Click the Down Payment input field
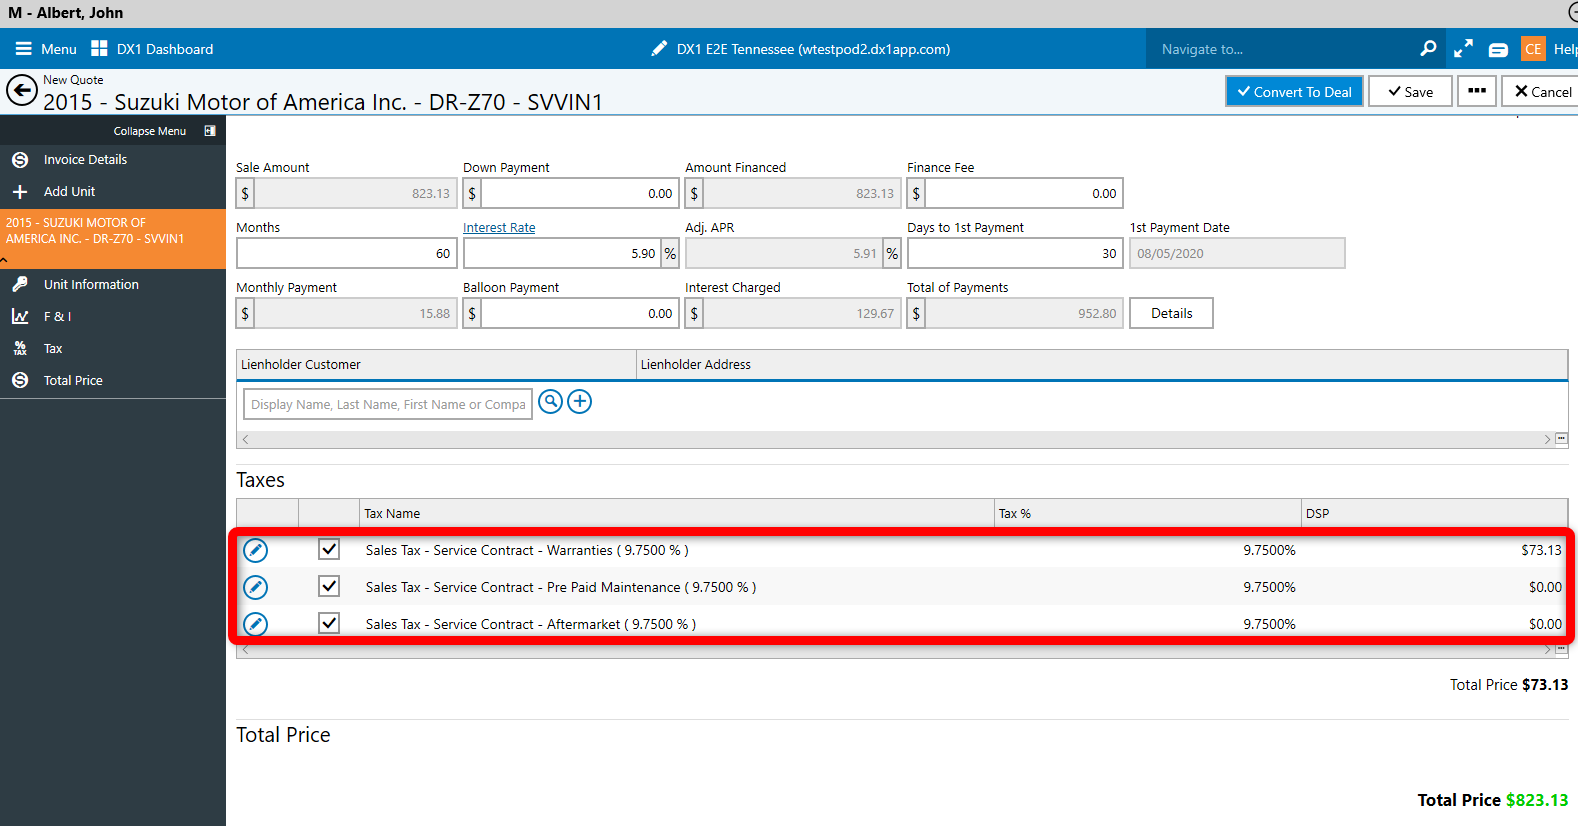The height and width of the screenshot is (826, 1578). point(580,193)
